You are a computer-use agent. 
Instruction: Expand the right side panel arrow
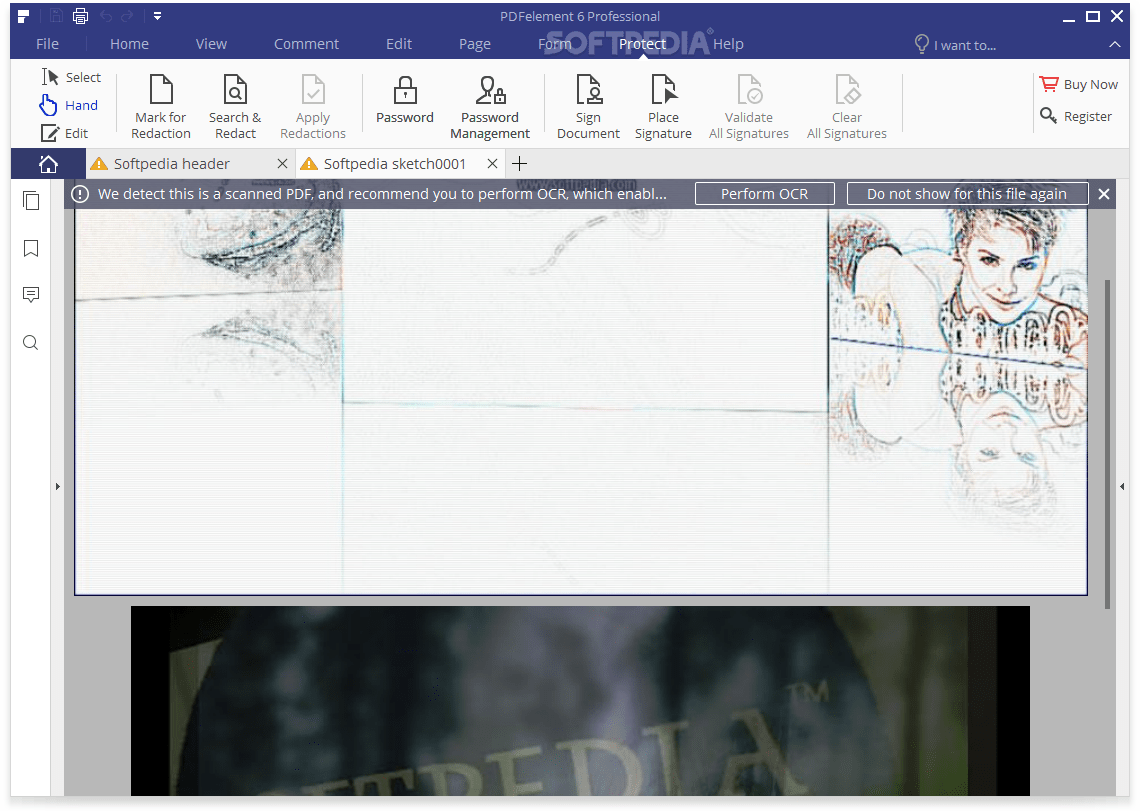point(1122,486)
